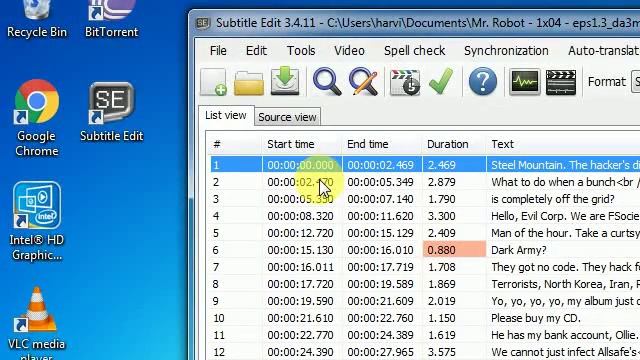Image resolution: width=640 pixels, height=360 pixels.
Task: Select 'Hello, Evil Corp.' subtitle line
Action: 424,216
